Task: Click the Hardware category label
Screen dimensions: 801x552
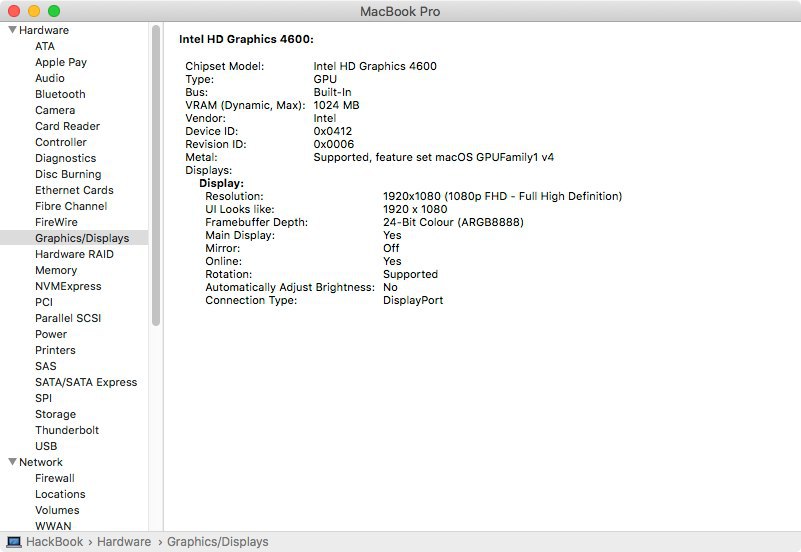Action: [44, 30]
